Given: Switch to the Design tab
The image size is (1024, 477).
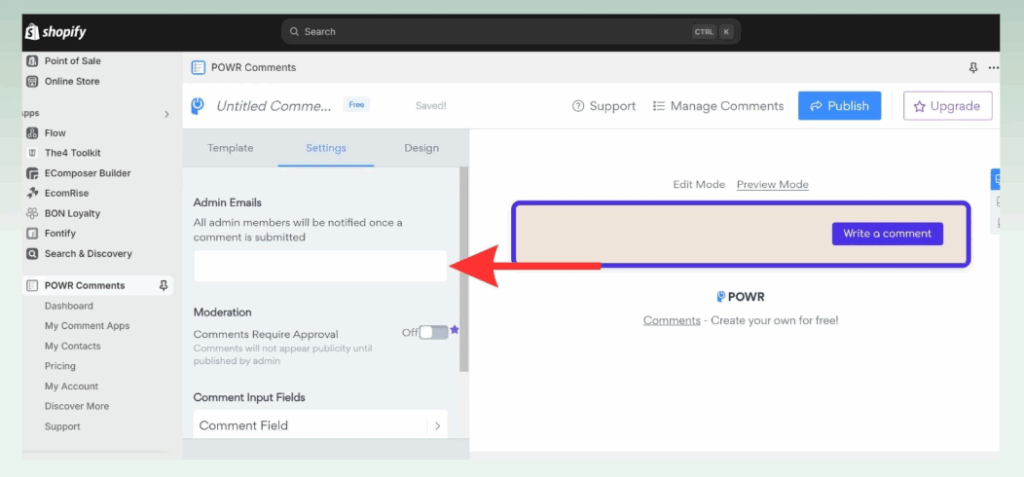Looking at the screenshot, I should (421, 148).
